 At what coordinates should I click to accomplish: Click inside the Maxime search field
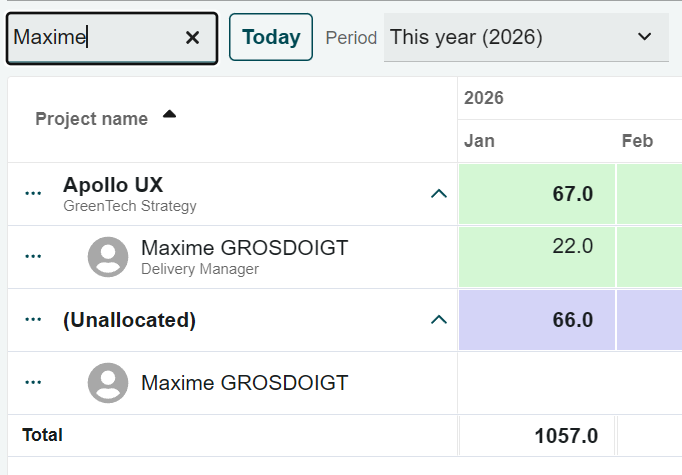point(95,38)
